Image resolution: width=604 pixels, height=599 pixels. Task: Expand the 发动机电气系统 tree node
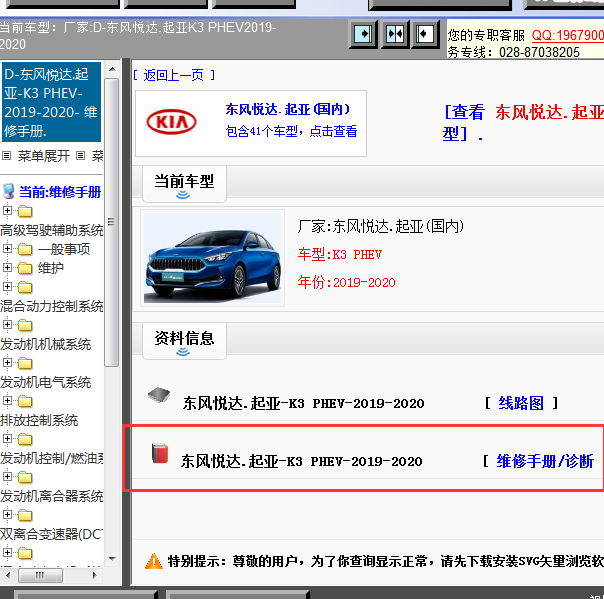pyautogui.click(x=7, y=362)
